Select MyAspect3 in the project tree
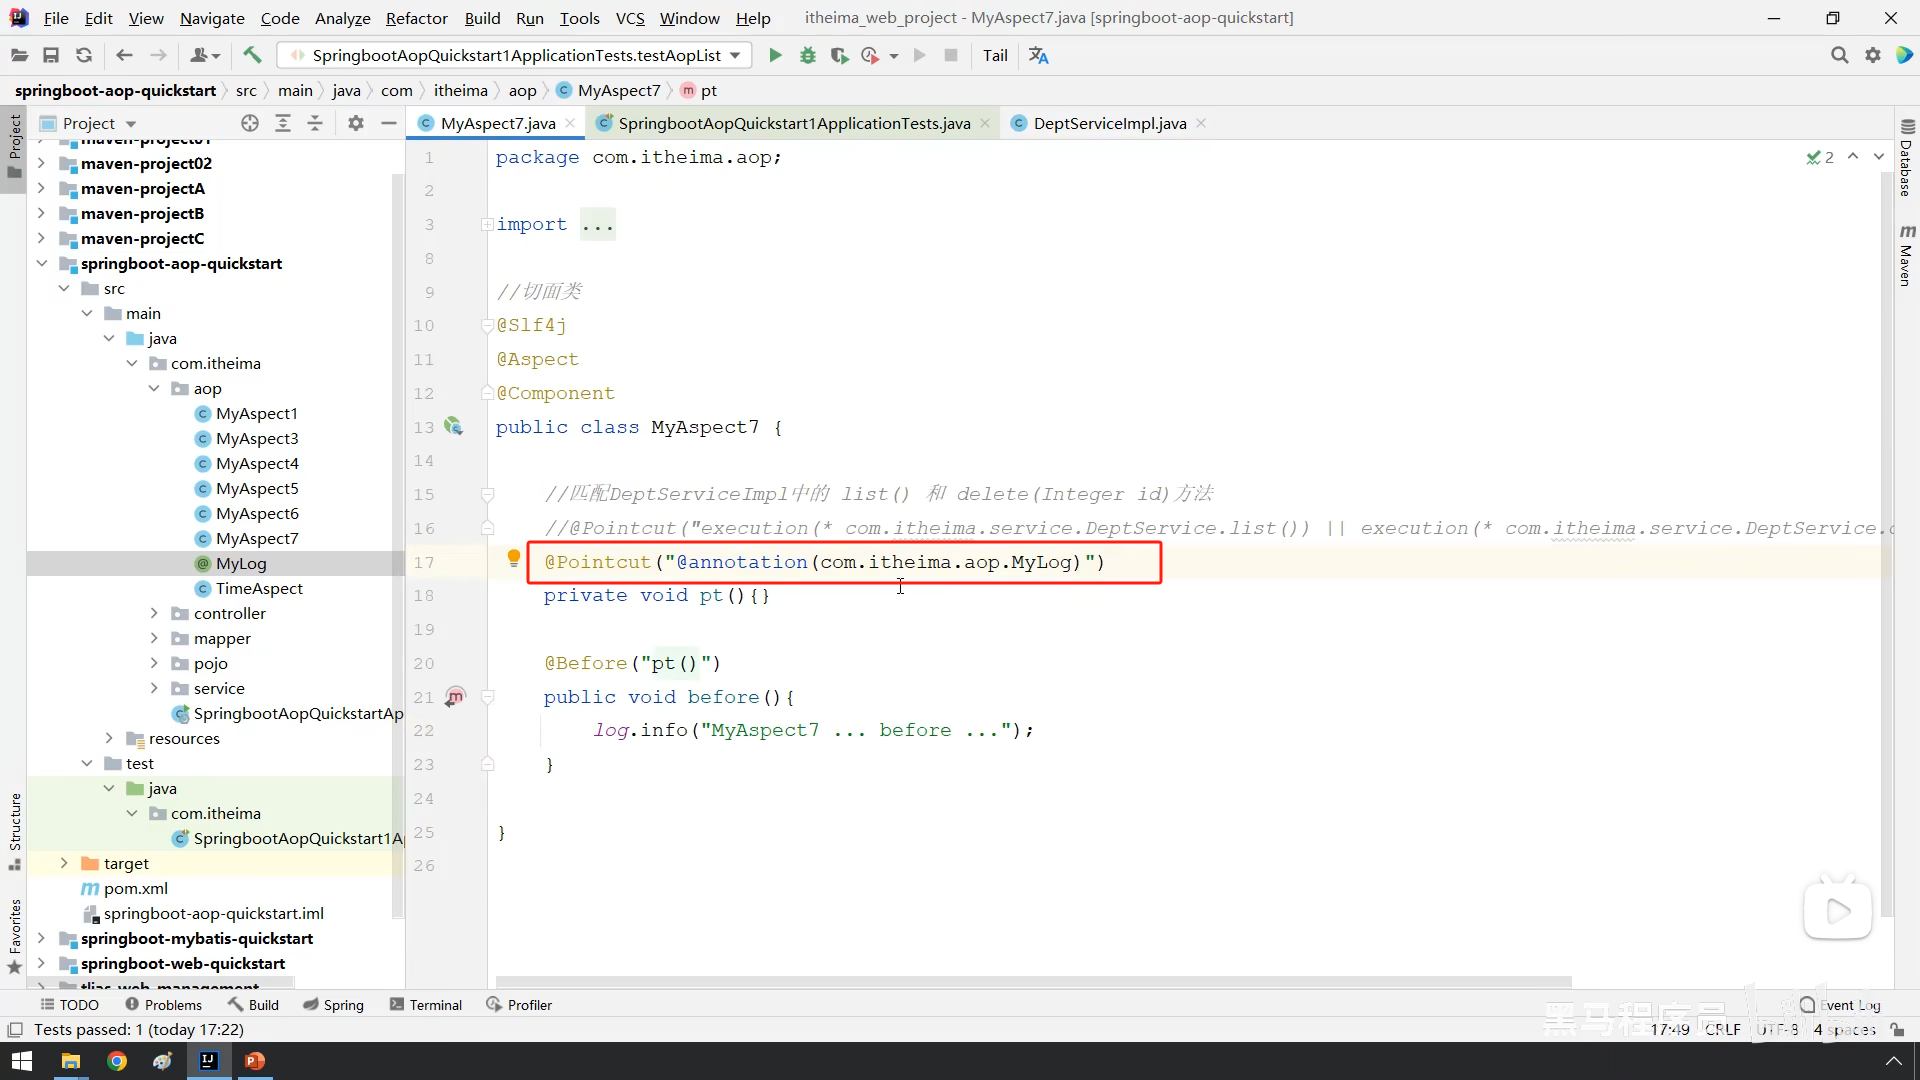The height and width of the screenshot is (1080, 1920). pyautogui.click(x=257, y=438)
